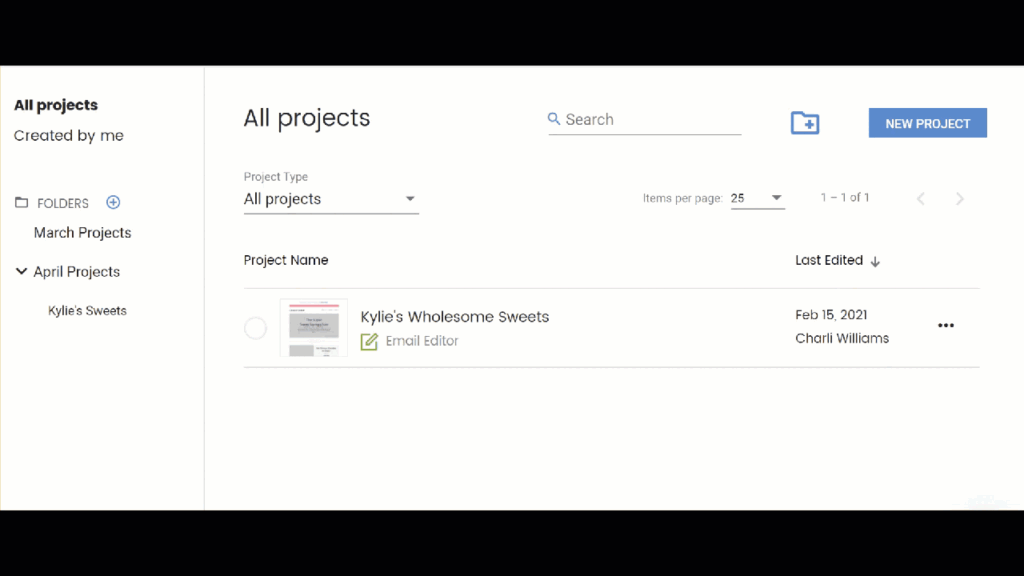
Task: Click the Email Editor pencil icon
Action: [x=369, y=341]
